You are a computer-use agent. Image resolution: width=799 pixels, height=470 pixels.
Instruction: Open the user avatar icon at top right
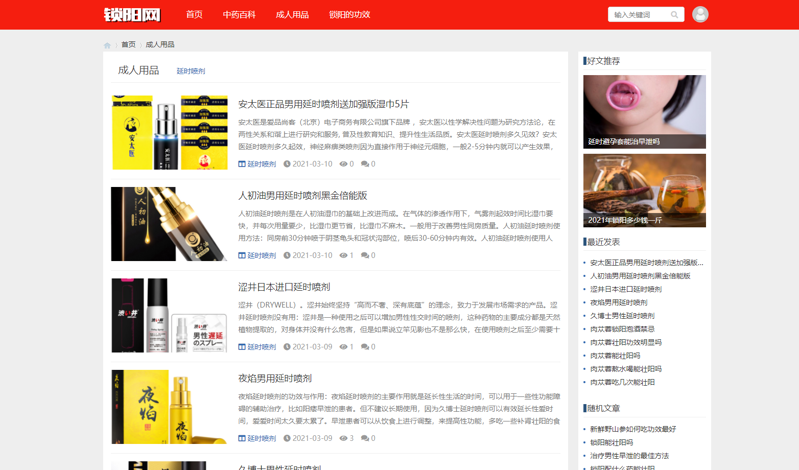click(x=700, y=14)
